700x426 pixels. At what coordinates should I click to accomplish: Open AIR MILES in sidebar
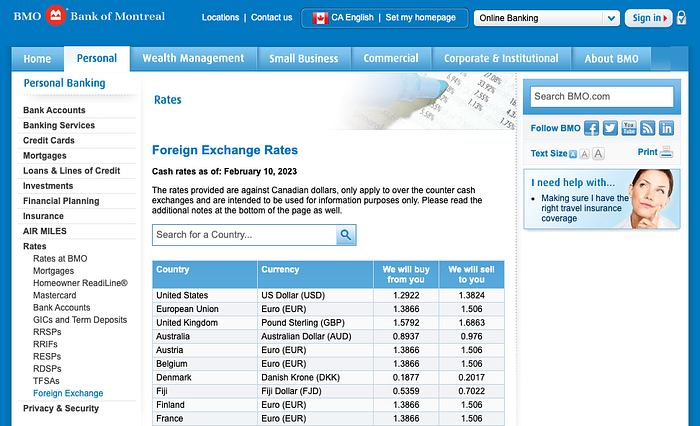(x=45, y=231)
